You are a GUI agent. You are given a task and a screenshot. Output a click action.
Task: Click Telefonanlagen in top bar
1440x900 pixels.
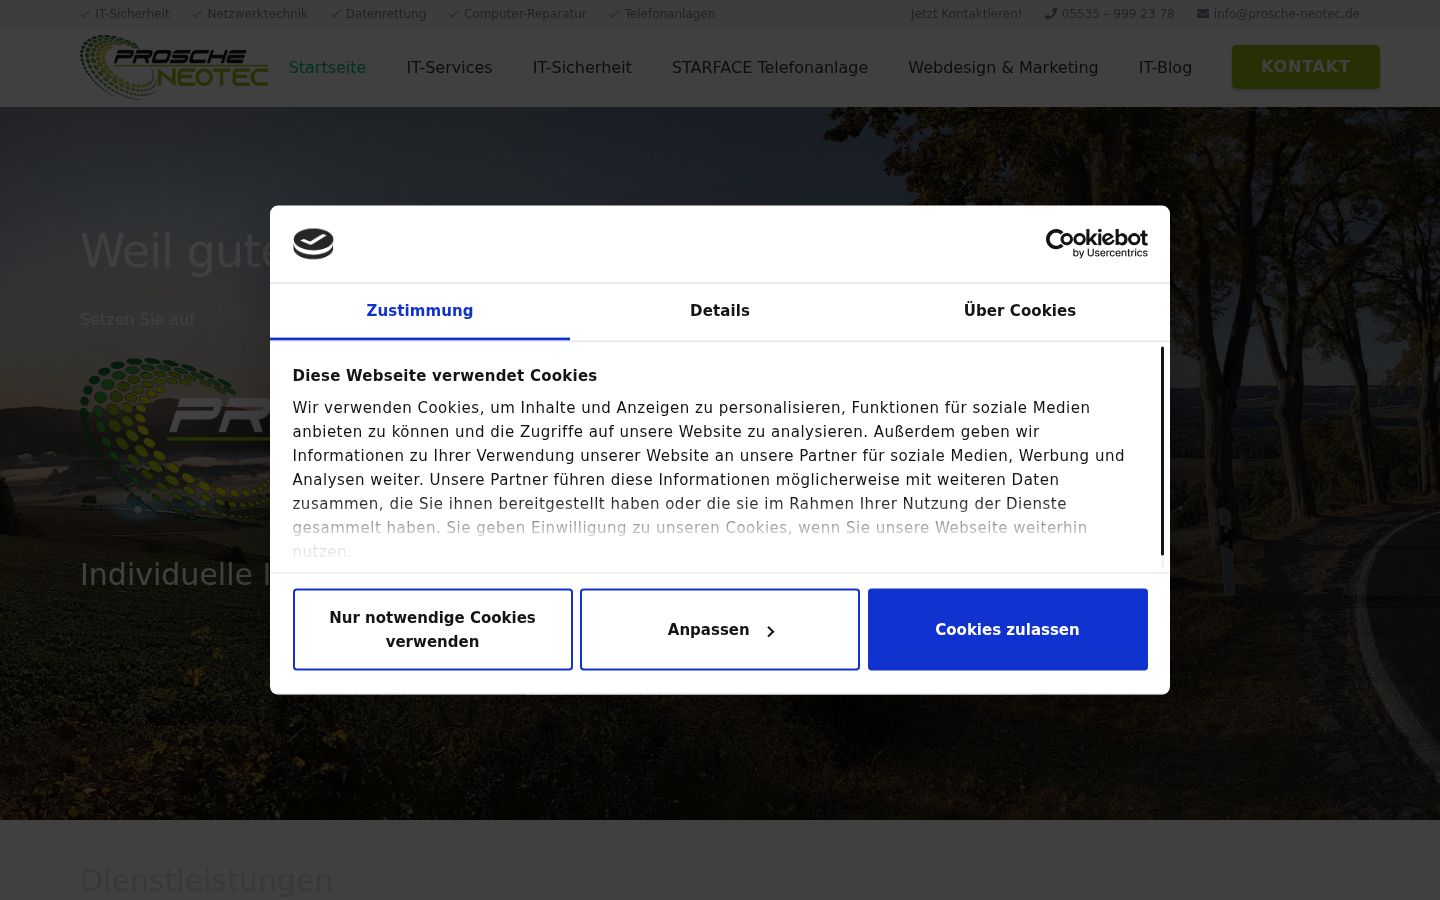[669, 14]
